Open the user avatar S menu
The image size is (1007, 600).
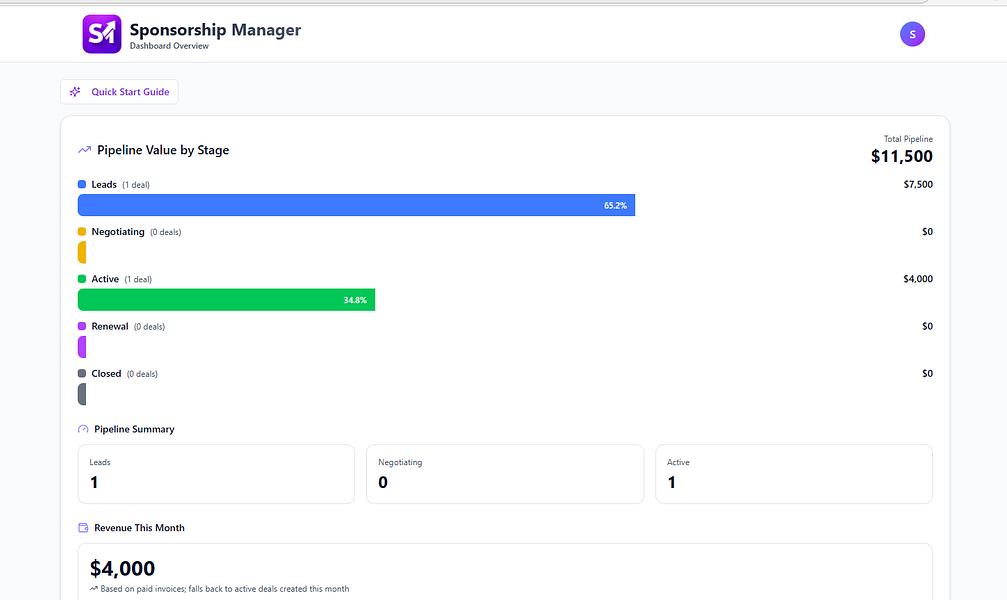[912, 34]
